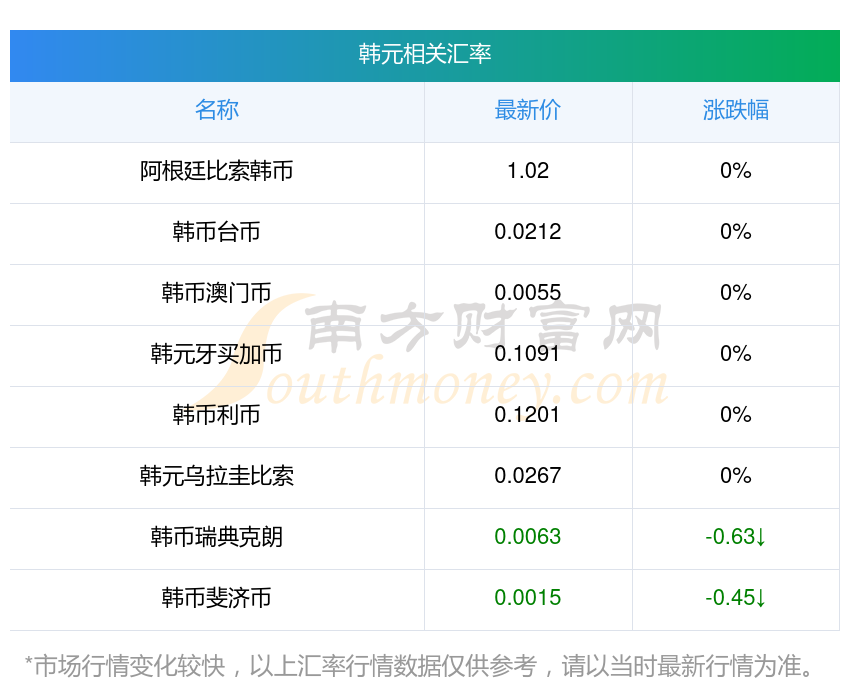Open the 韩元乌拉圭比索 currency pair
Screen dimensions: 850x697
[x=217, y=476]
